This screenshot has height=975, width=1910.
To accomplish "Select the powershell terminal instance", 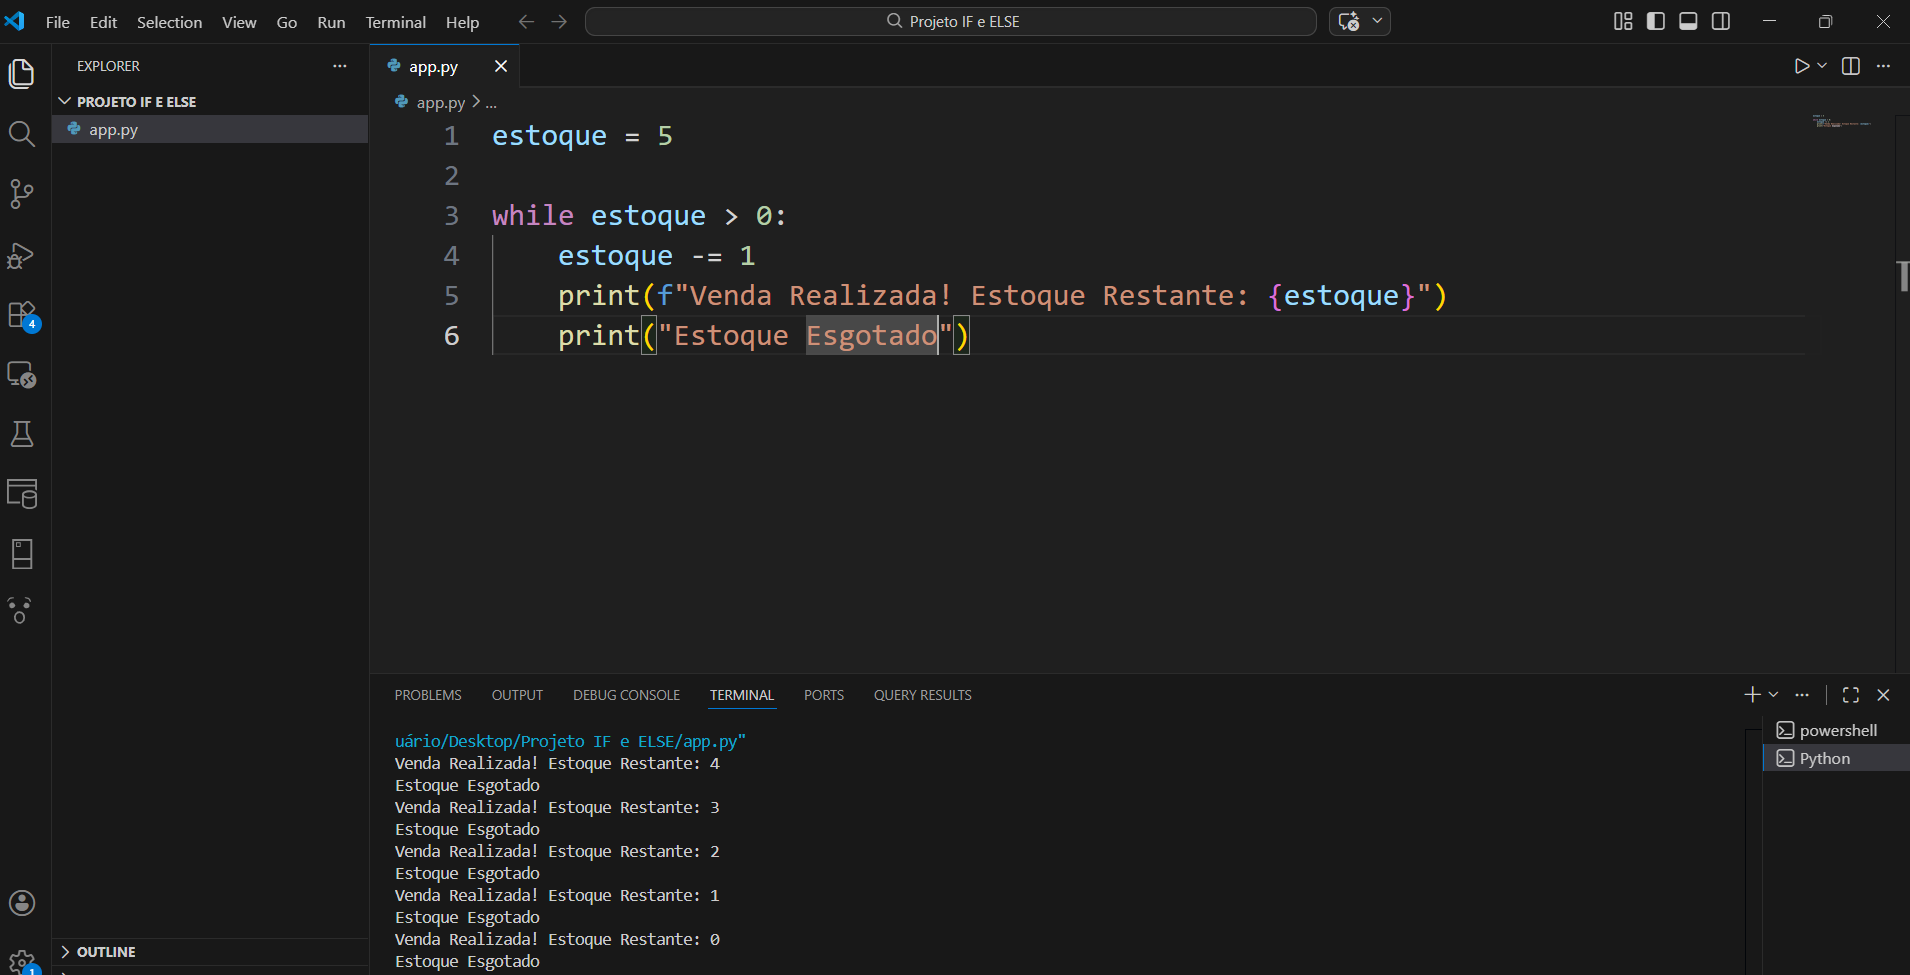I will (1837, 730).
